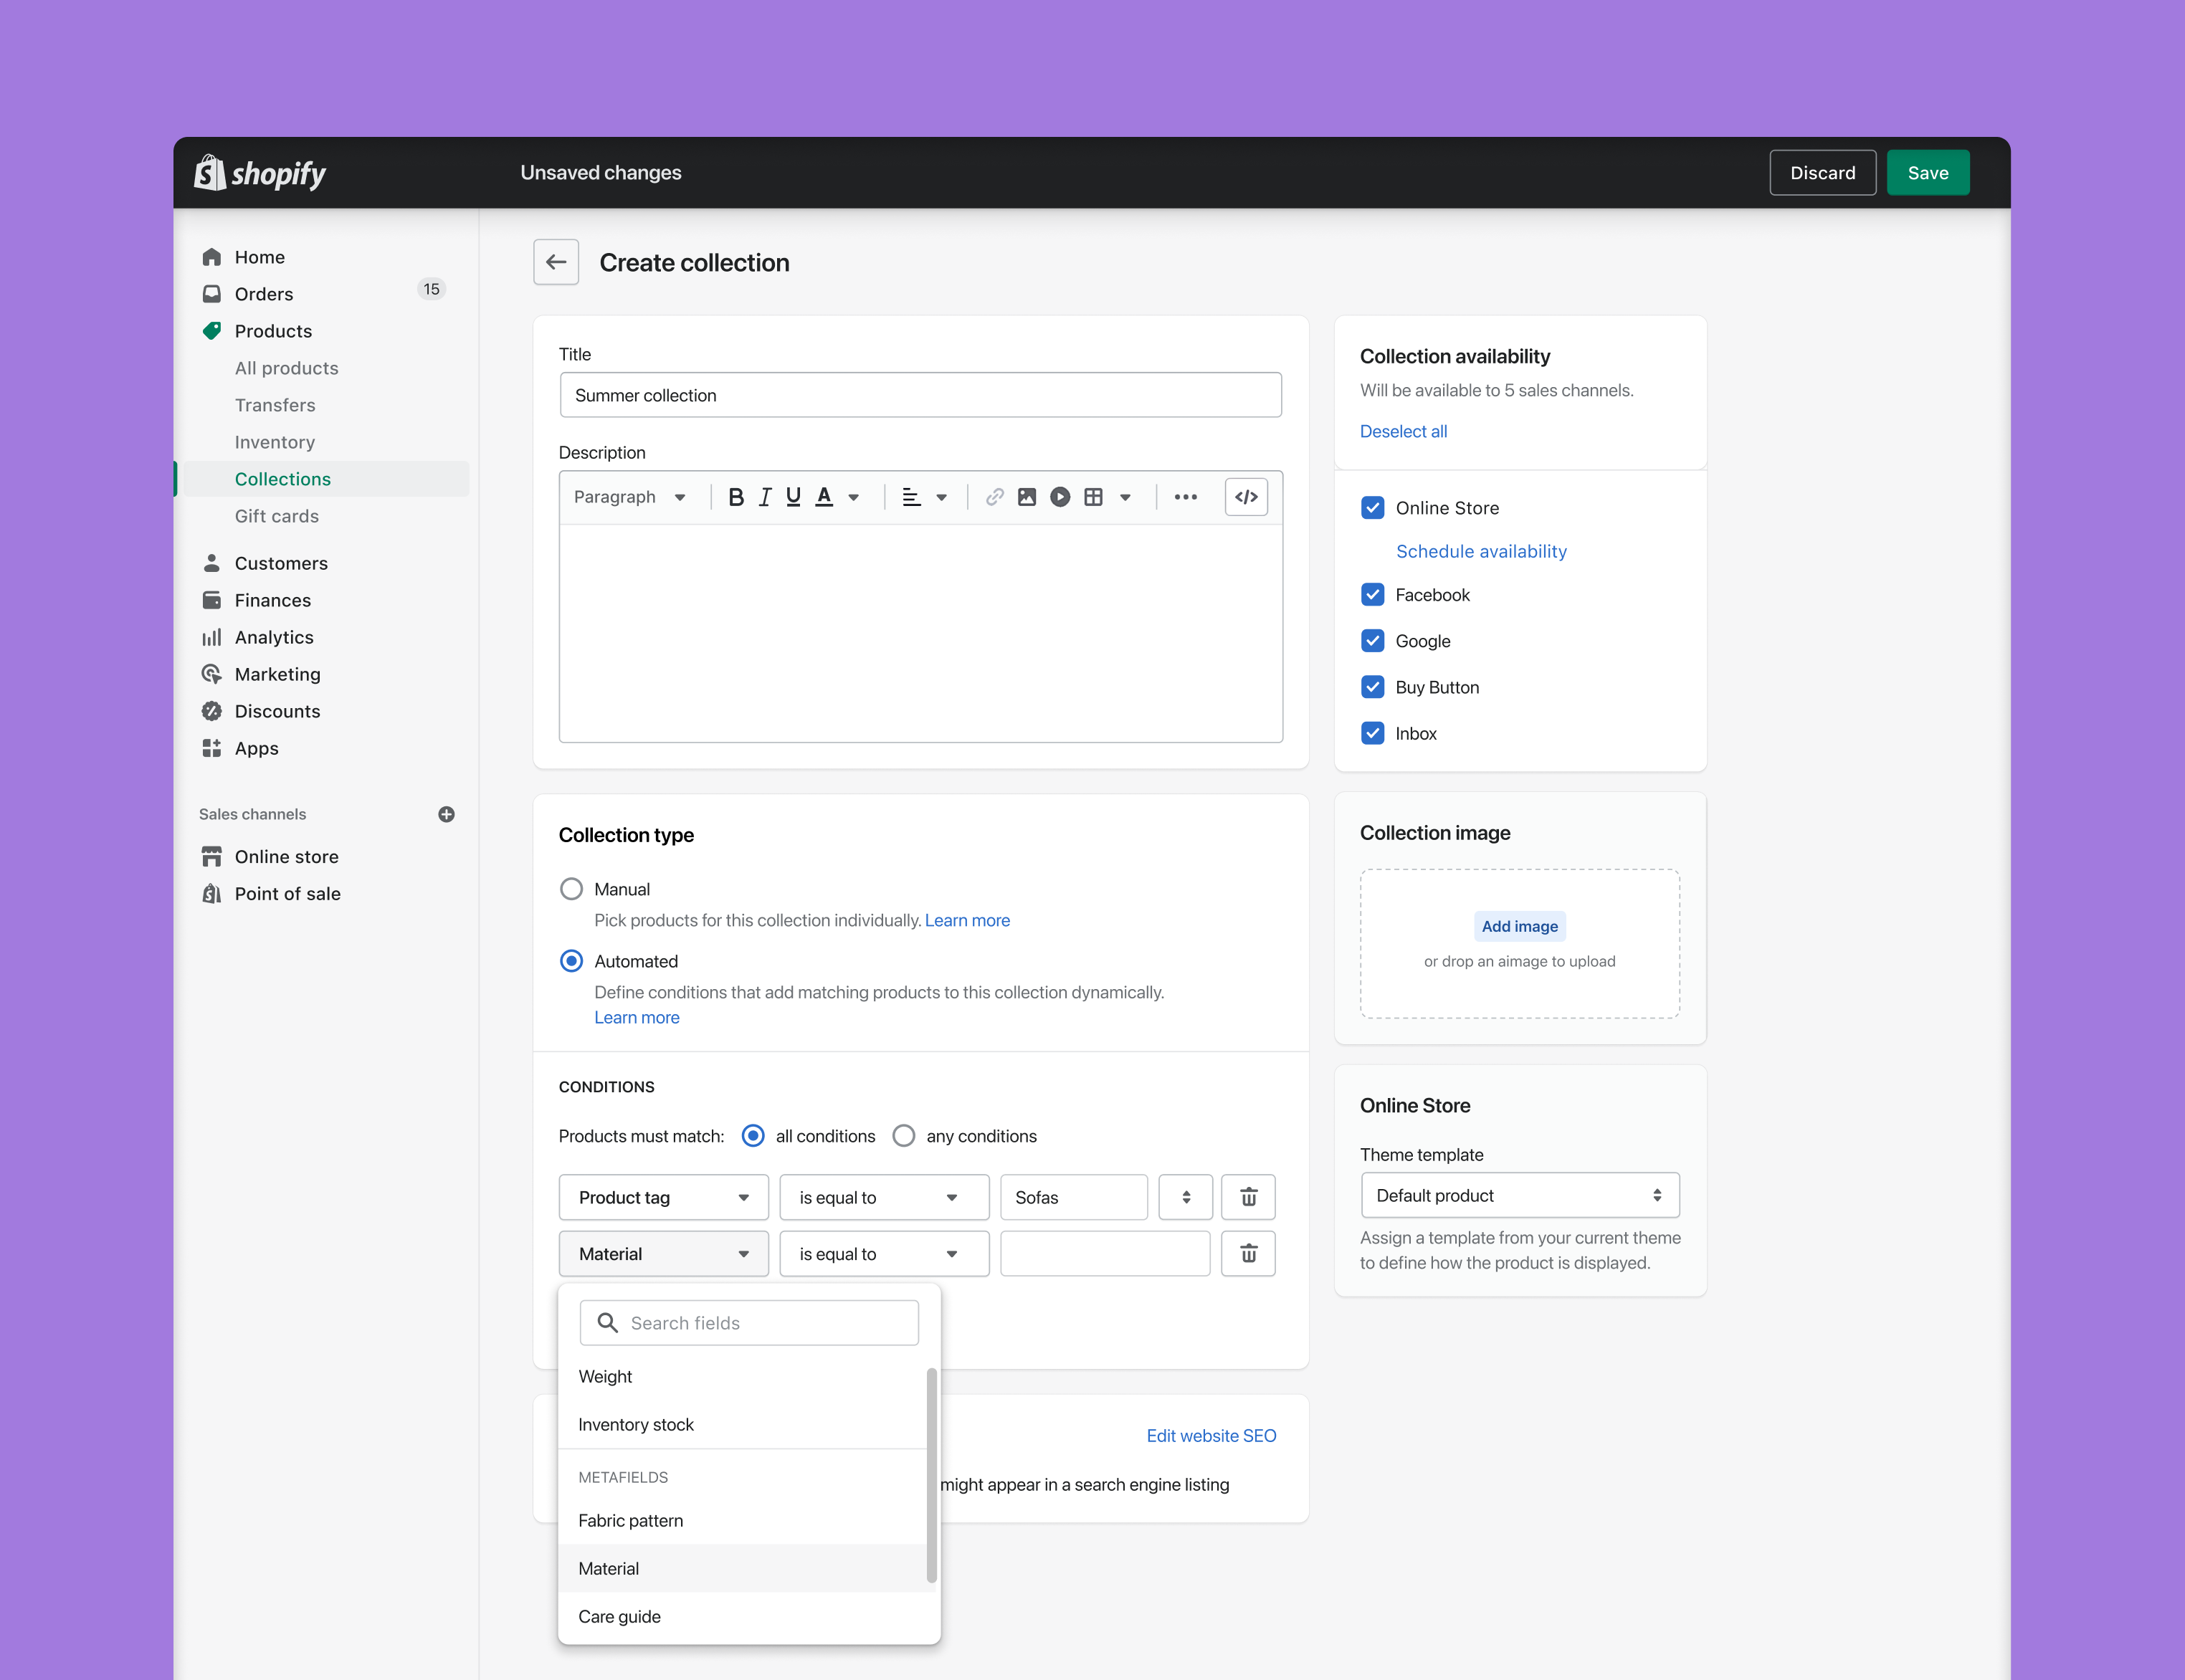Click the Customers person icon
Image resolution: width=2185 pixels, height=1680 pixels.
[211, 563]
